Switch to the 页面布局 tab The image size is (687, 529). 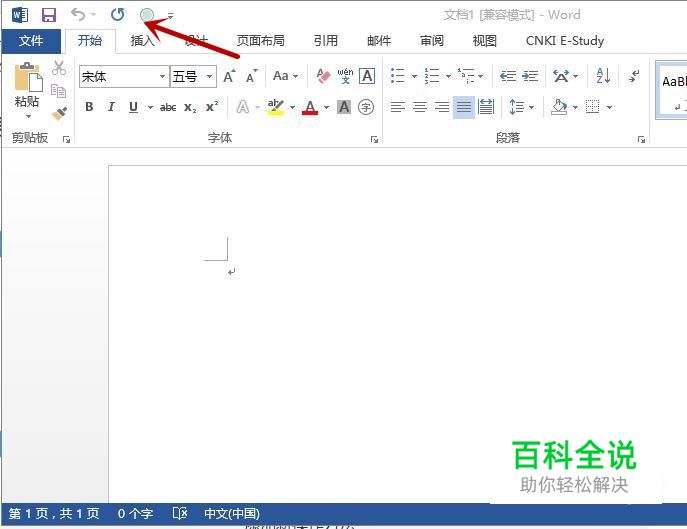(x=260, y=41)
